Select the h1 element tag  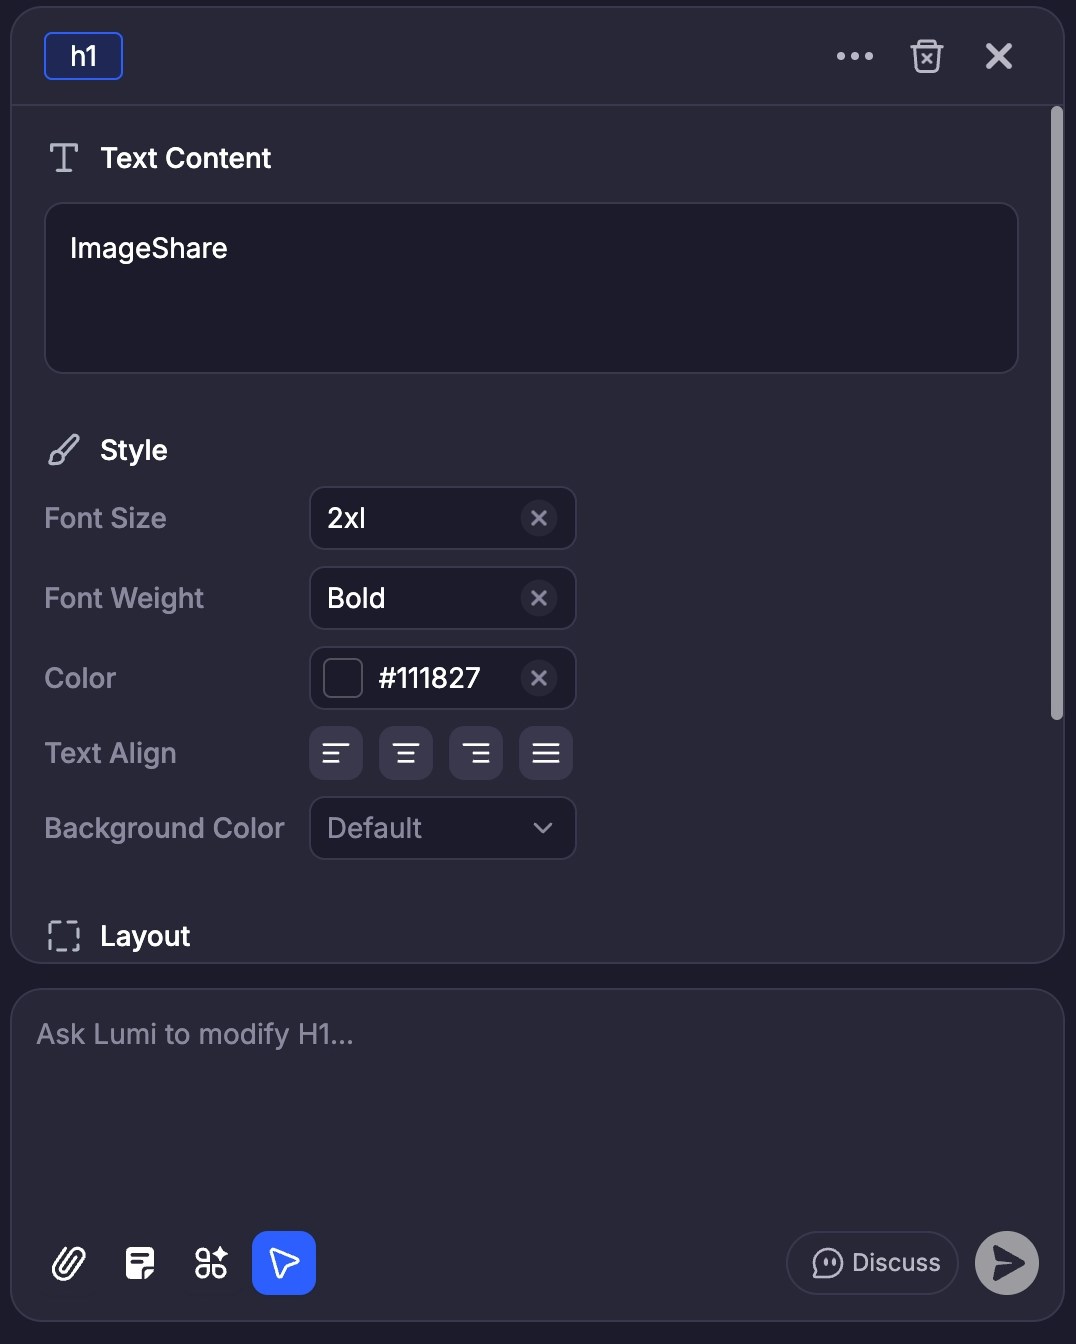tap(84, 56)
